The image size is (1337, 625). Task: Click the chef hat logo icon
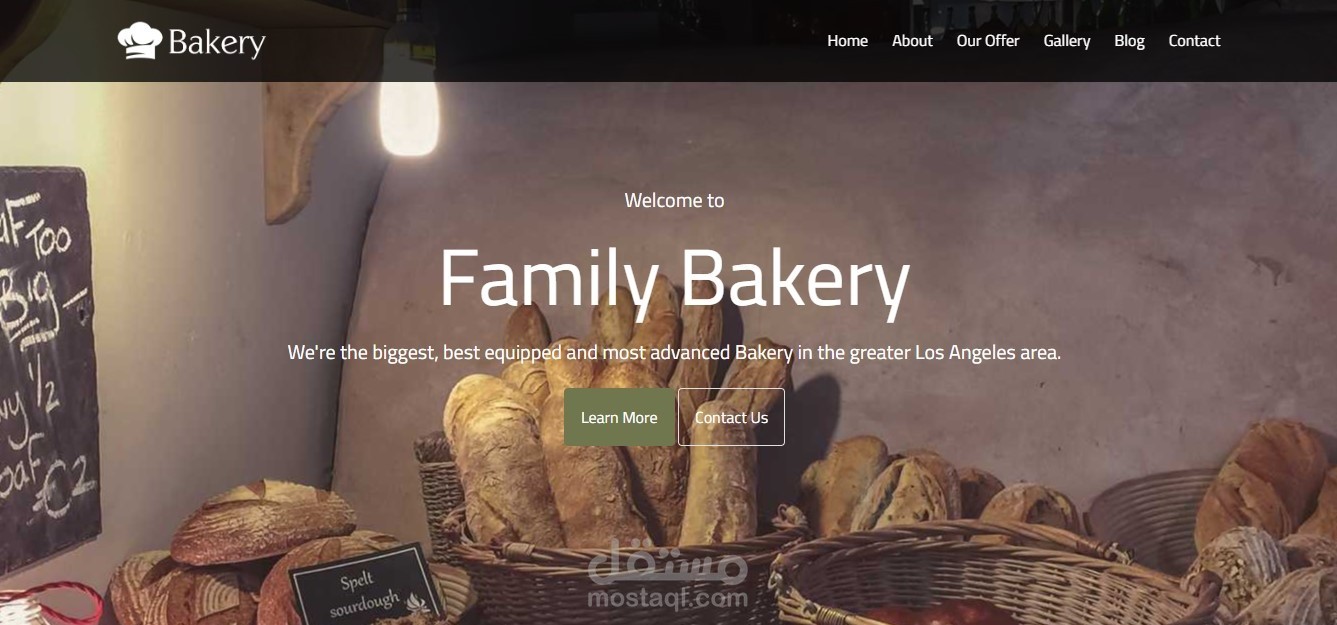click(x=140, y=41)
